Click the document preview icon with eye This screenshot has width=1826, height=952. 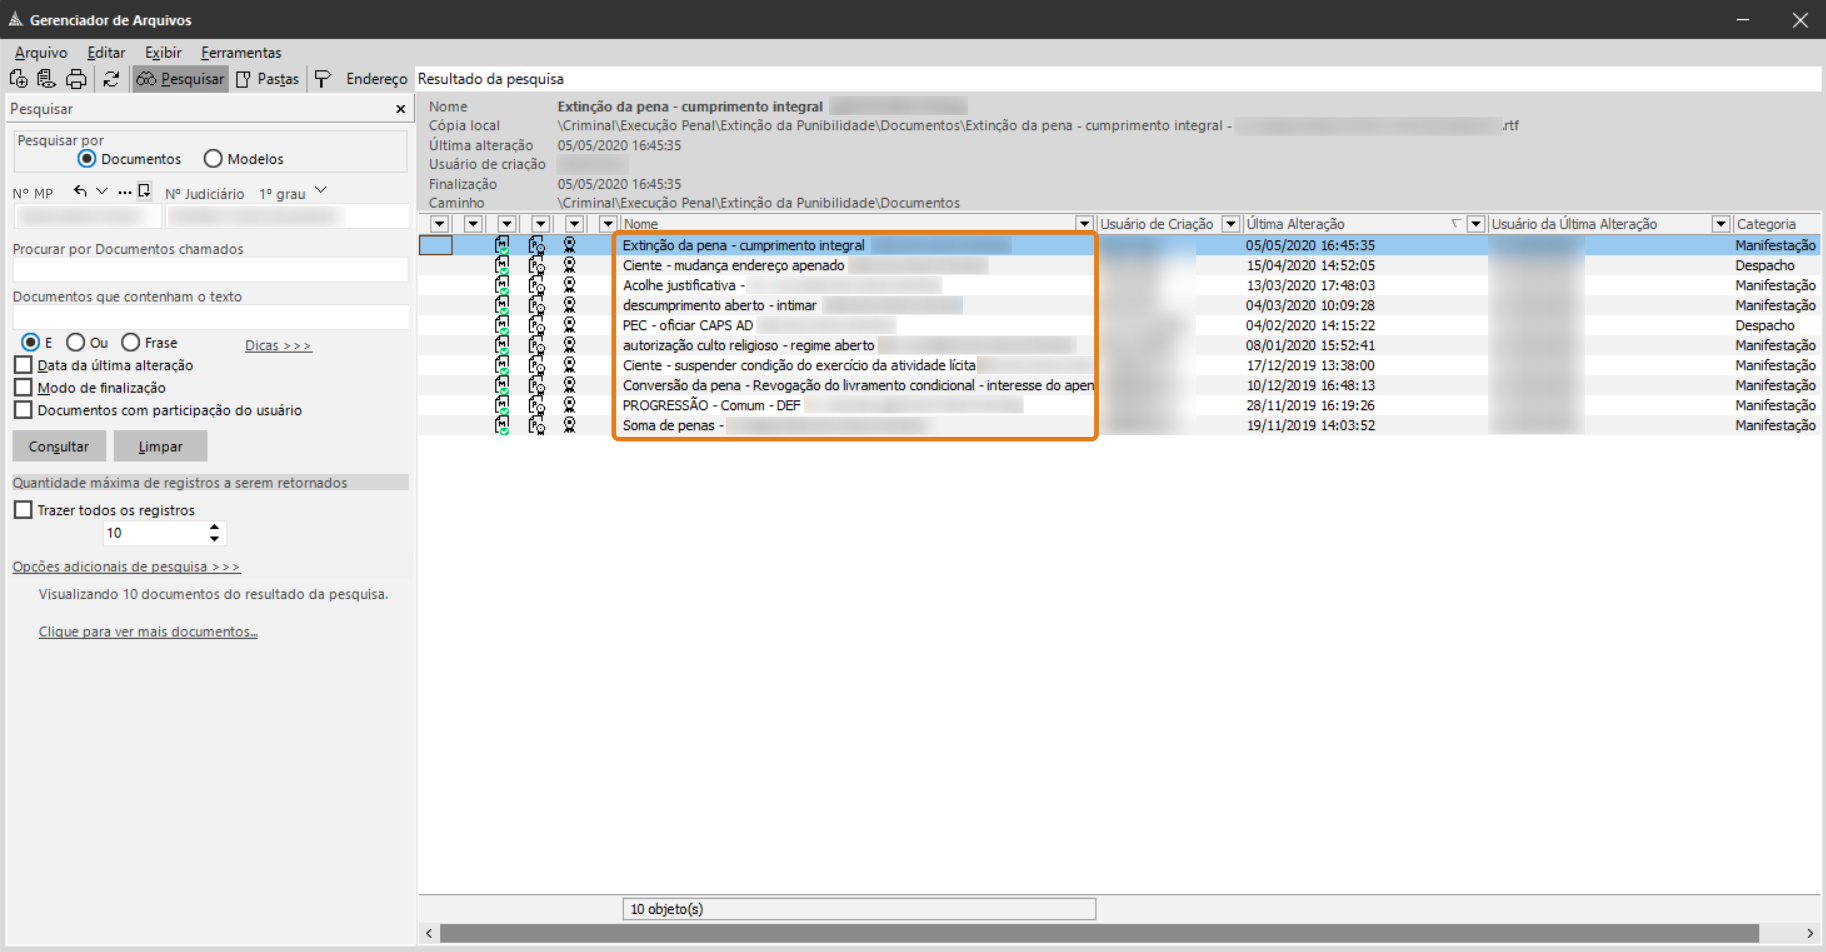coord(46,79)
